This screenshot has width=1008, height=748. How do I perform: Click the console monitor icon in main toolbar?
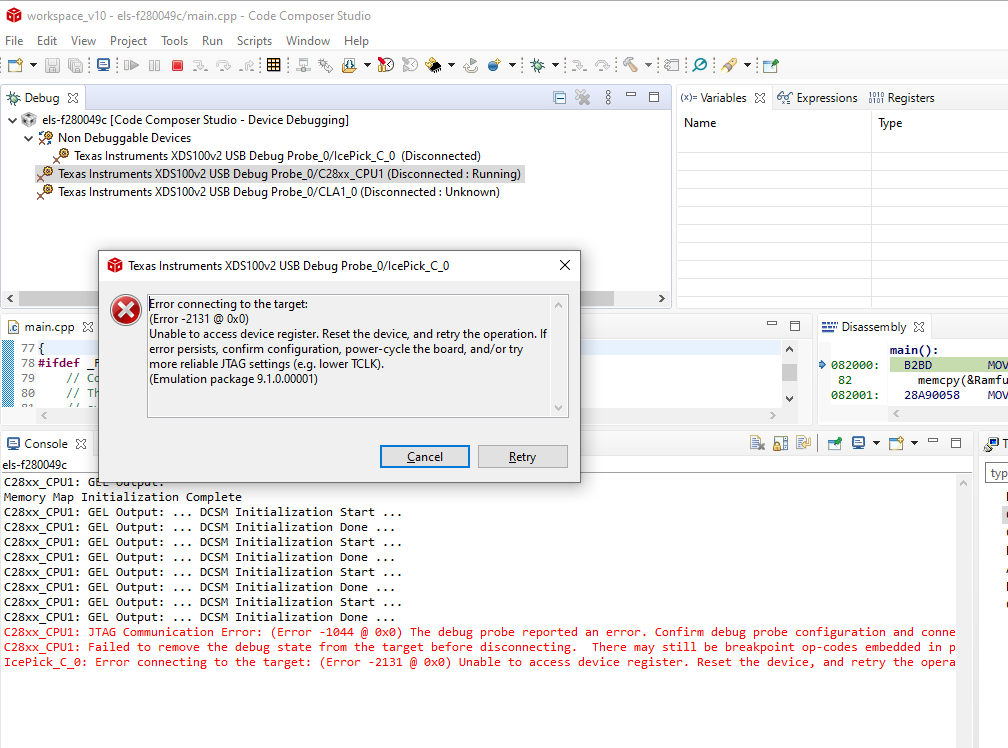(103, 65)
